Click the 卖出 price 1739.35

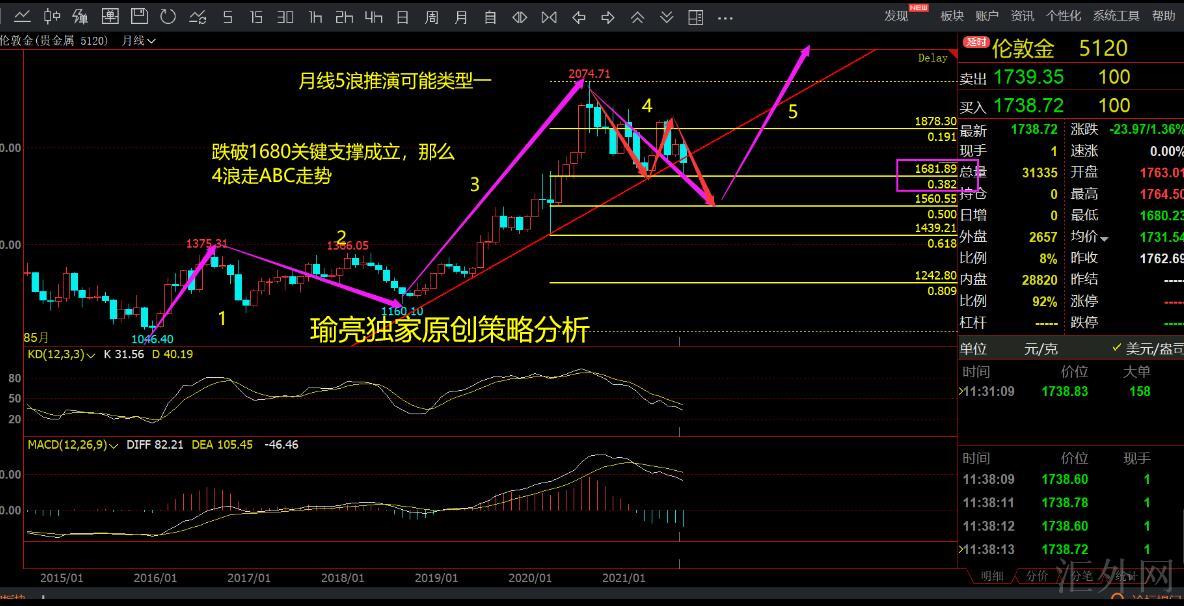(1028, 77)
